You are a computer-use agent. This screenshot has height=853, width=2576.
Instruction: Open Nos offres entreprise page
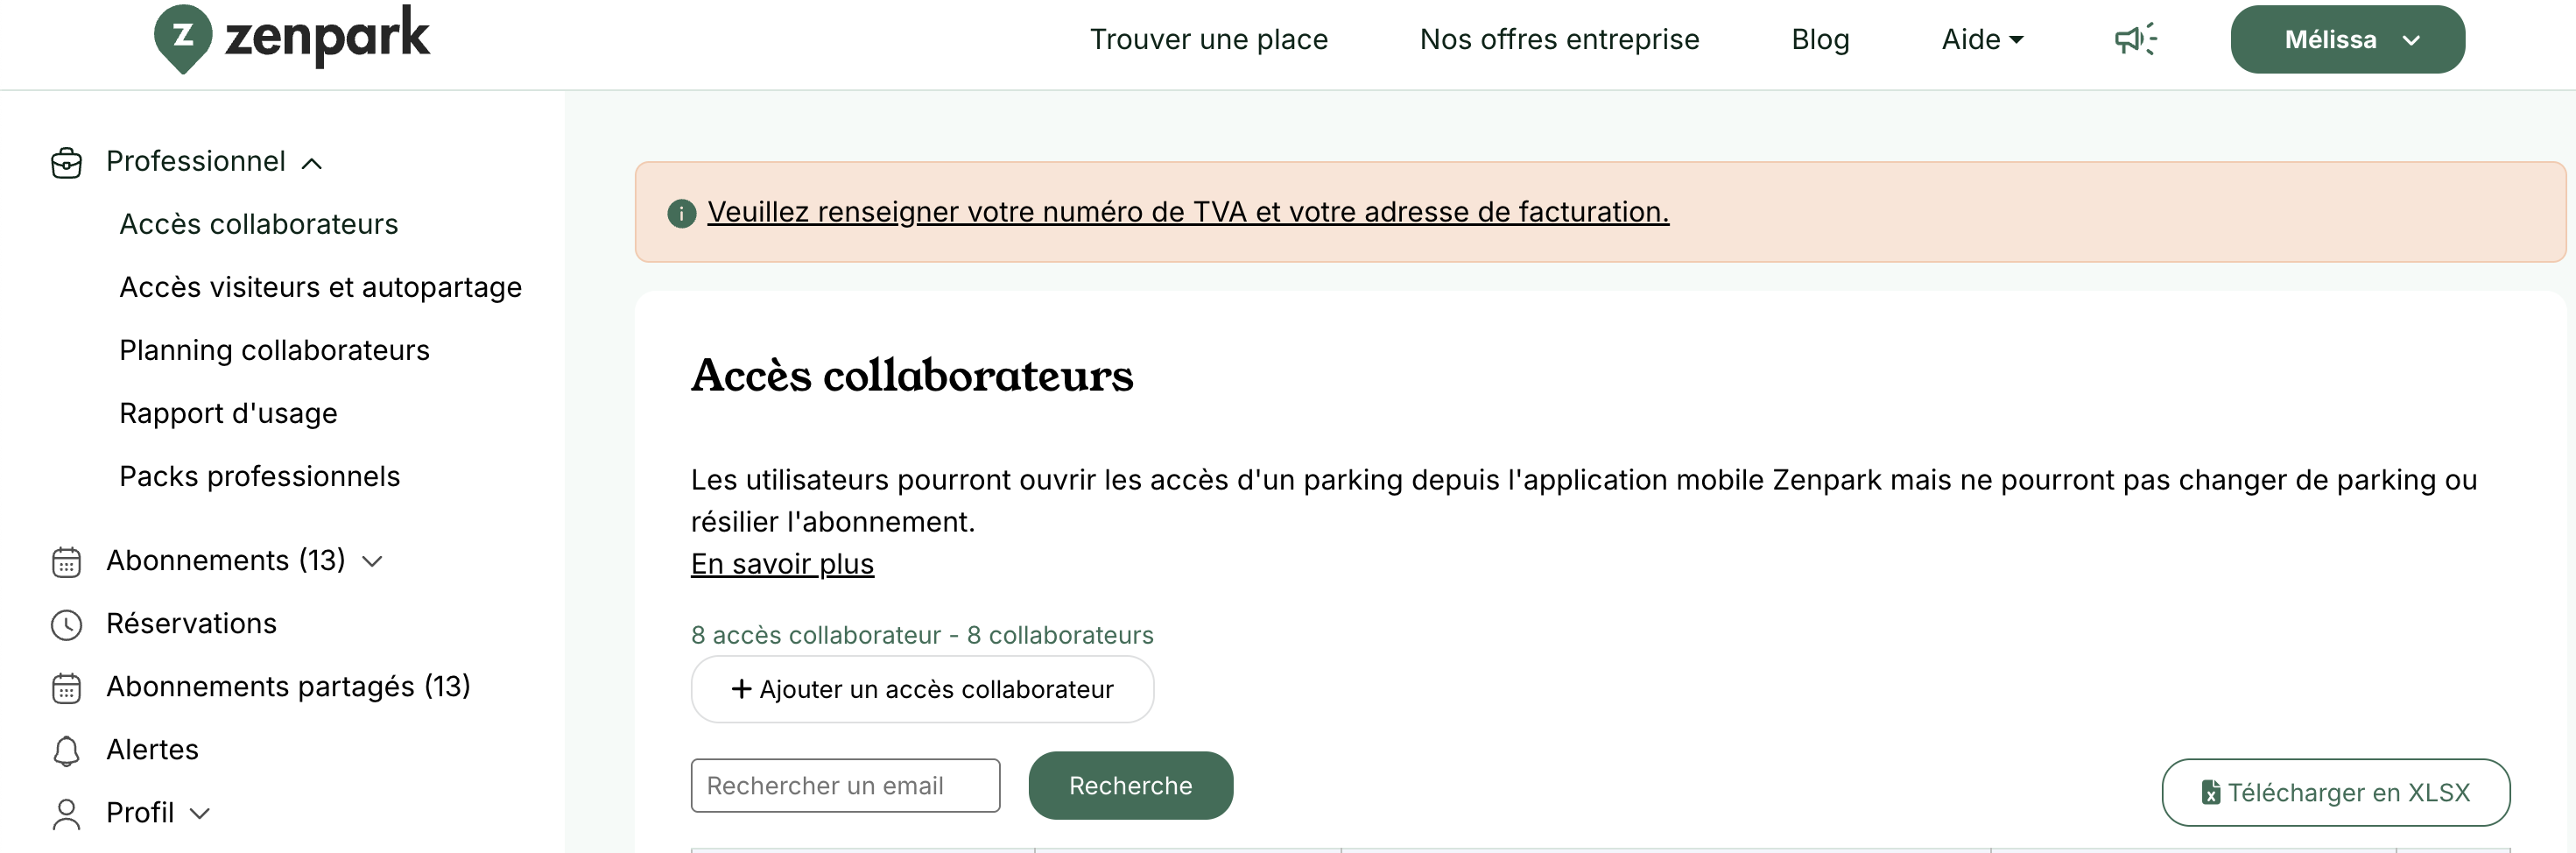tap(1559, 40)
